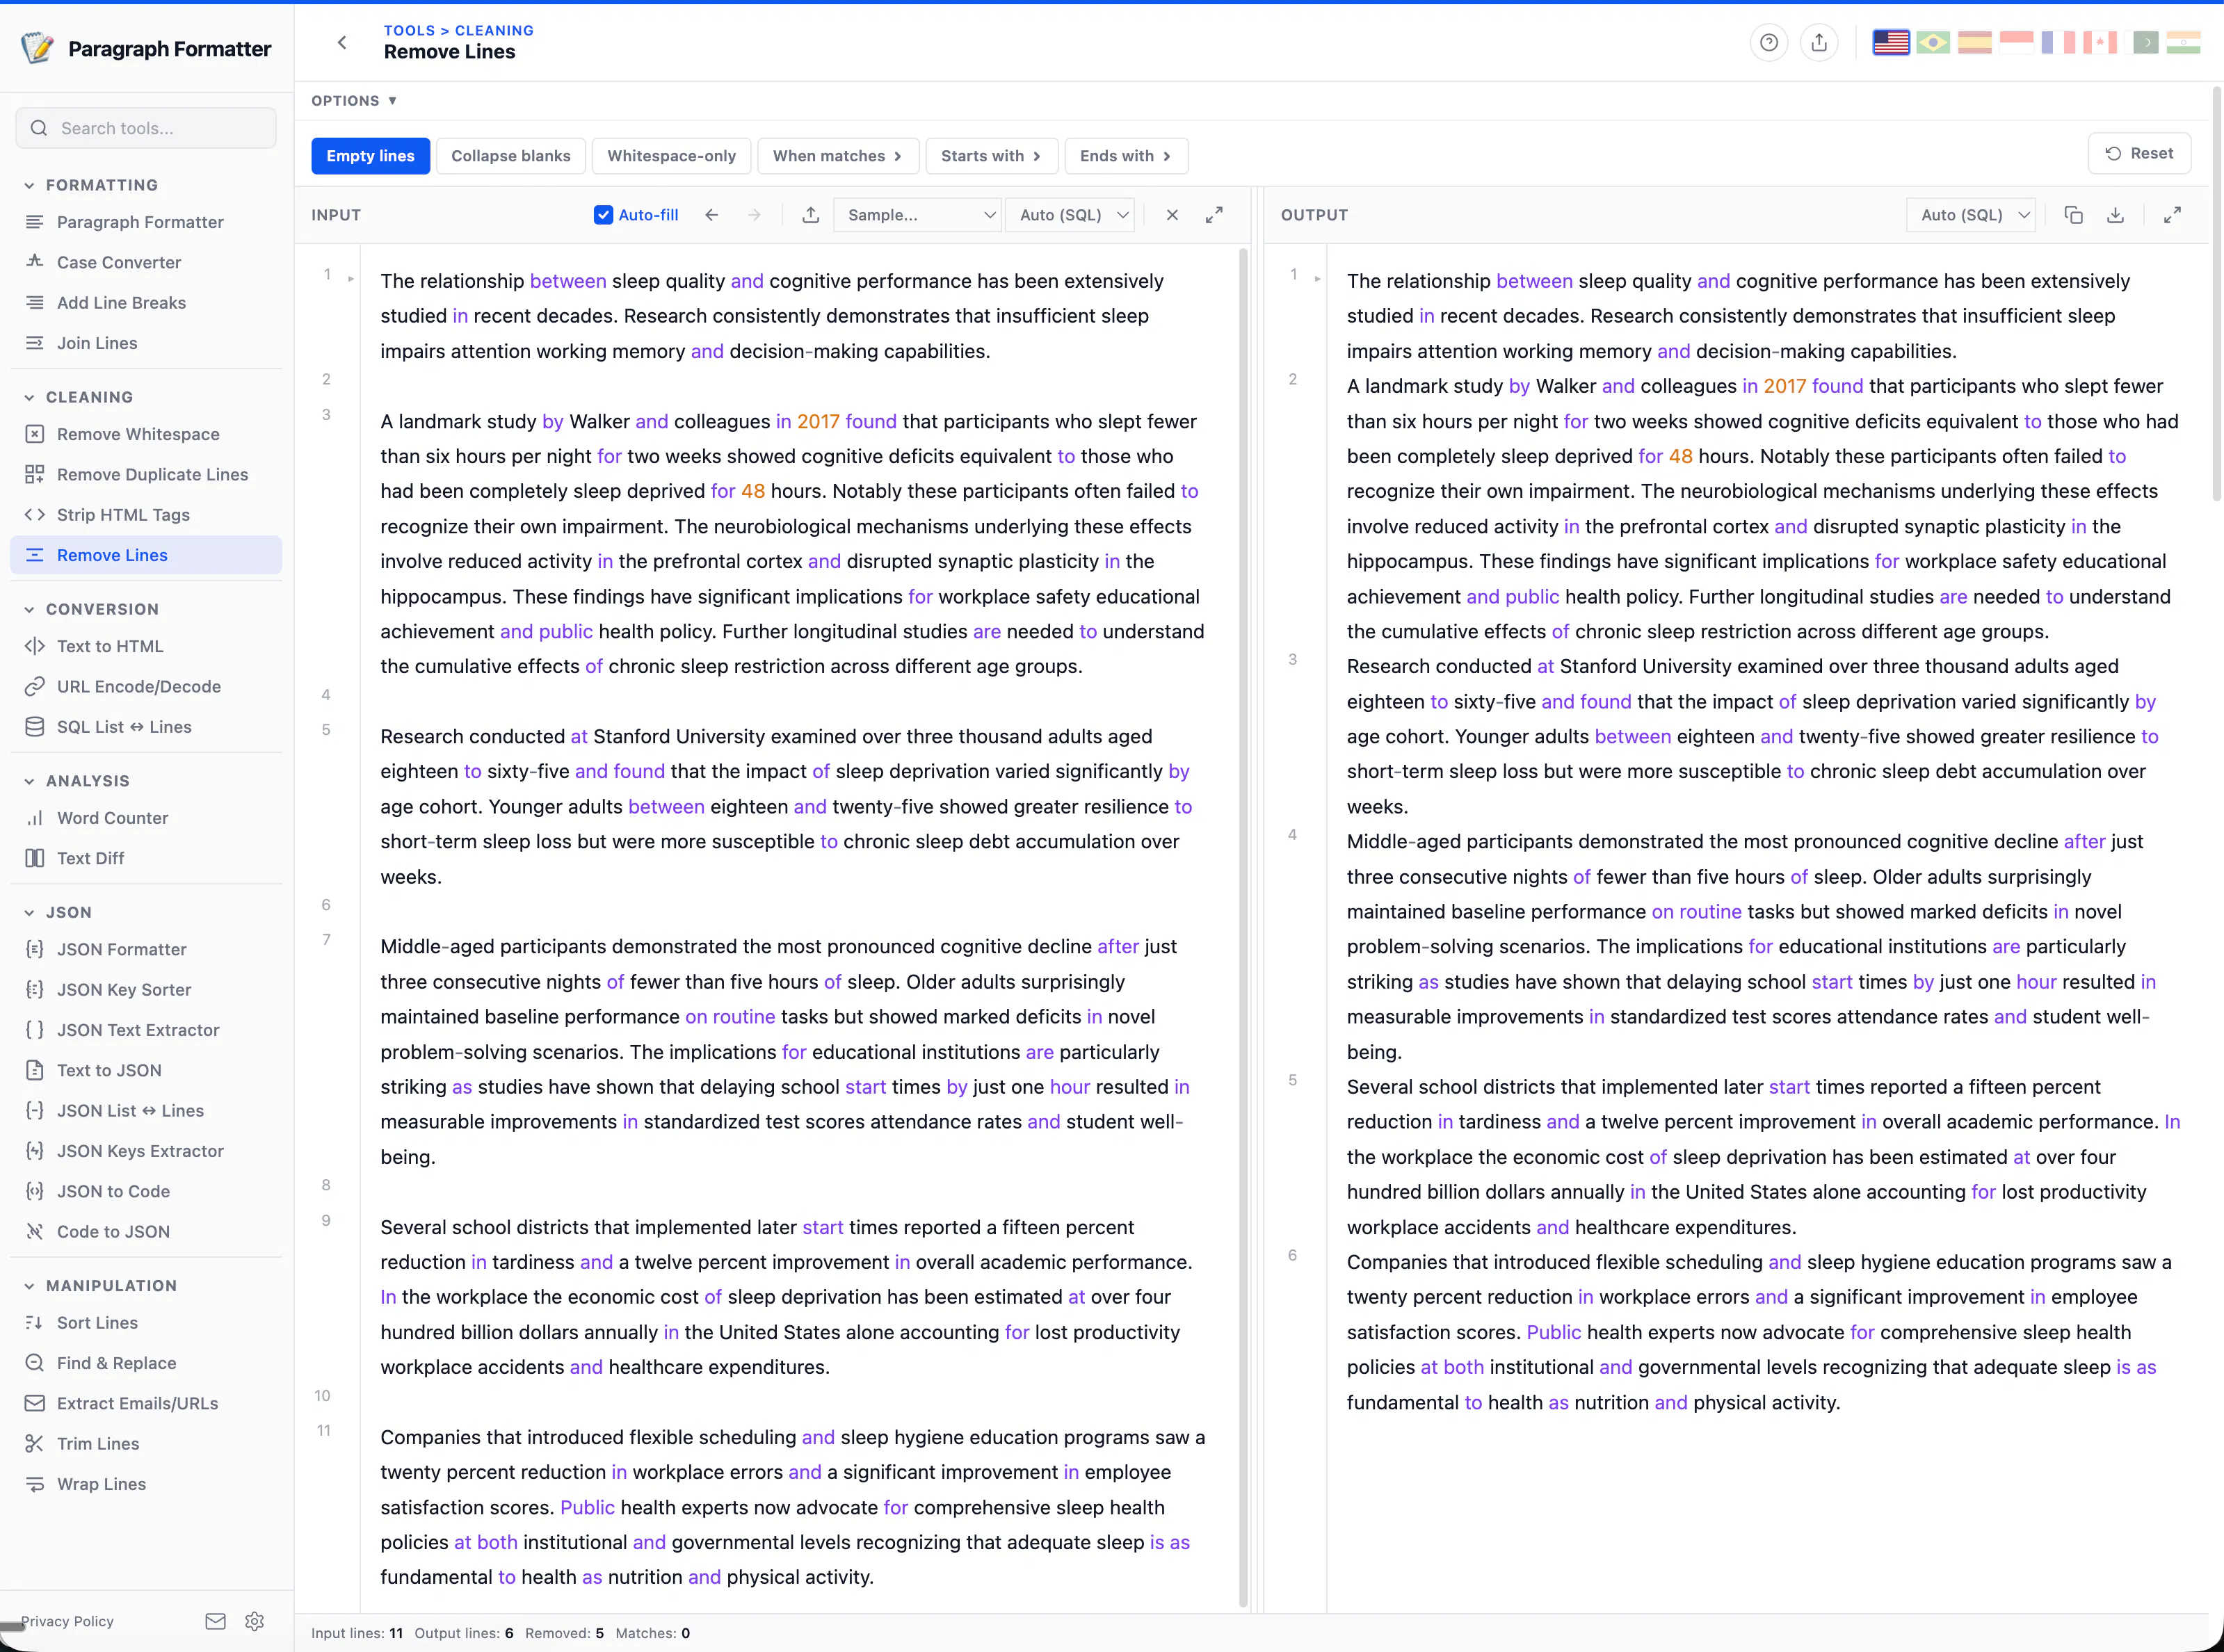Download the output text
Image resolution: width=2224 pixels, height=1652 pixels.
point(2115,215)
